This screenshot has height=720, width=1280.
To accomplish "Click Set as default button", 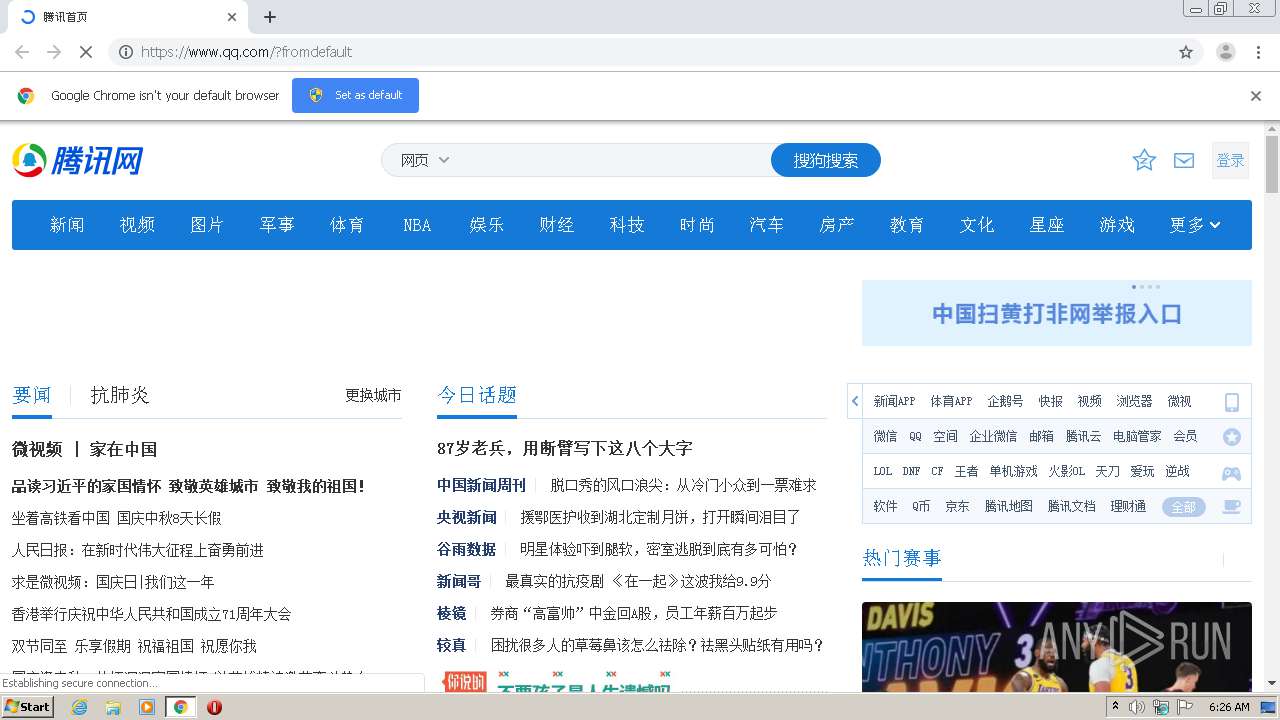I will point(355,95).
